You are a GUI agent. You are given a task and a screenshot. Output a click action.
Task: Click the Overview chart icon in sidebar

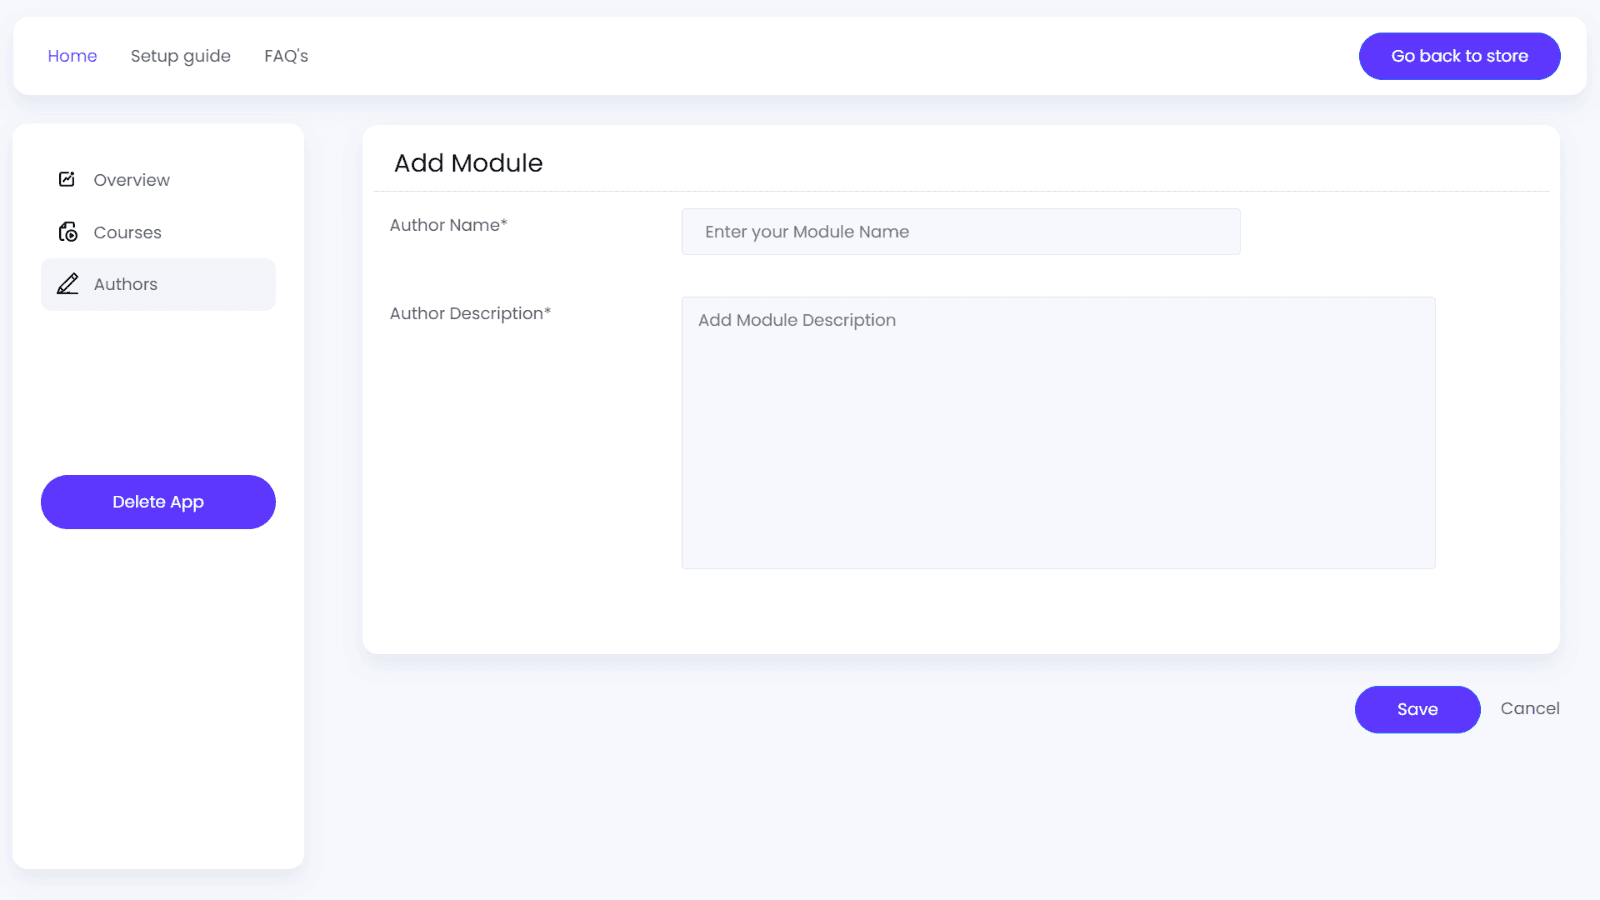[67, 179]
